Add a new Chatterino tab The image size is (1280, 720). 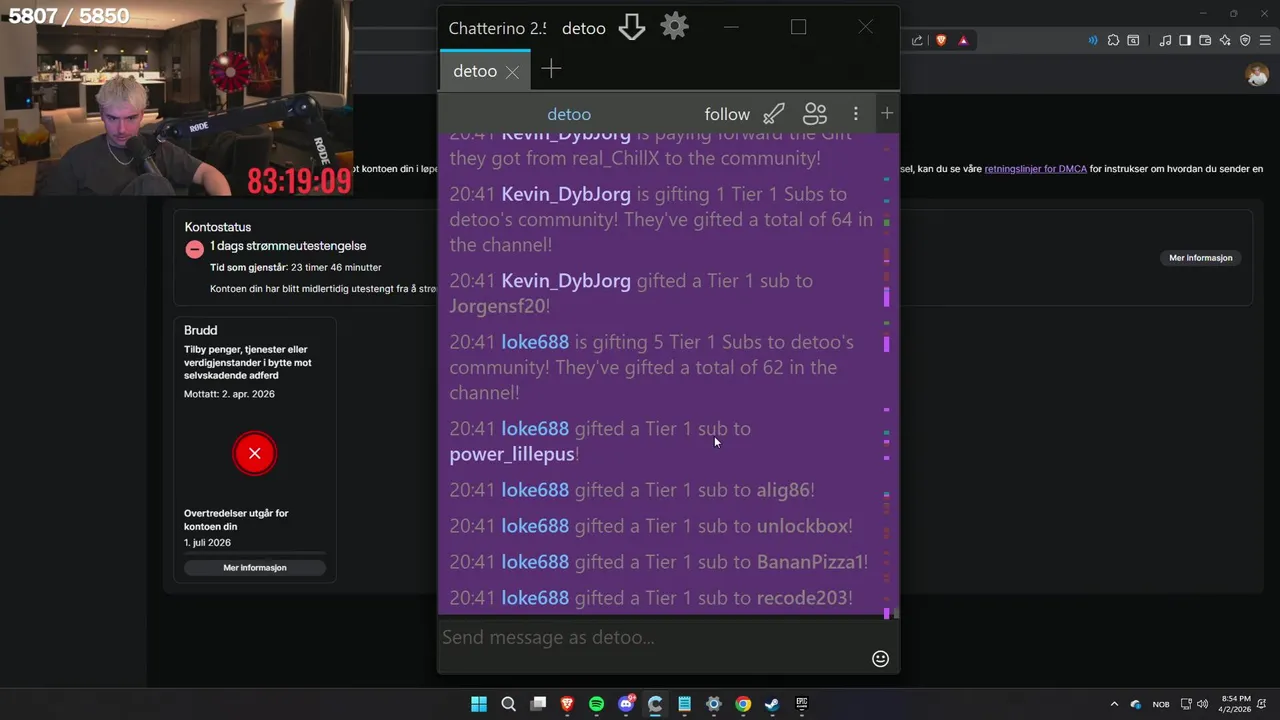pyautogui.click(x=551, y=69)
